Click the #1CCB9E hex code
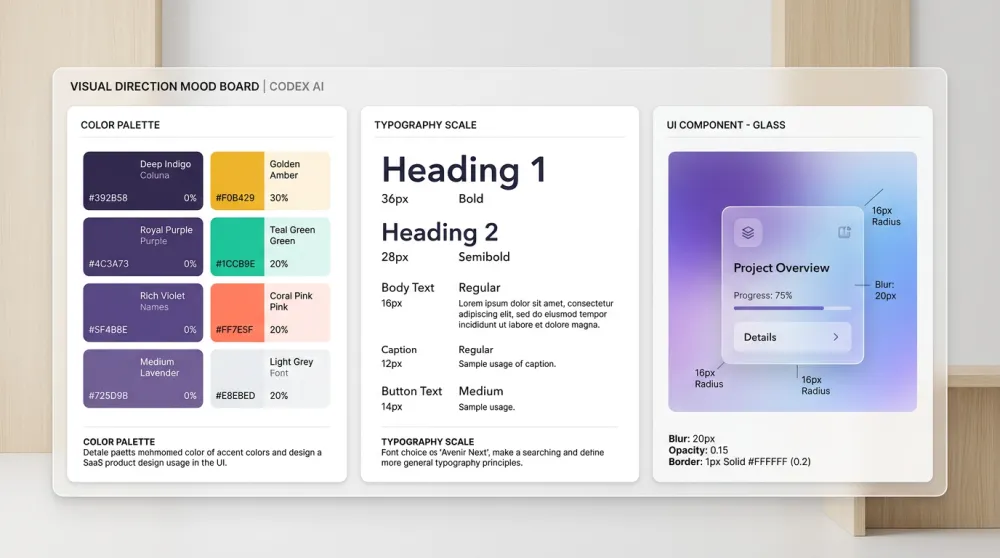 235,263
